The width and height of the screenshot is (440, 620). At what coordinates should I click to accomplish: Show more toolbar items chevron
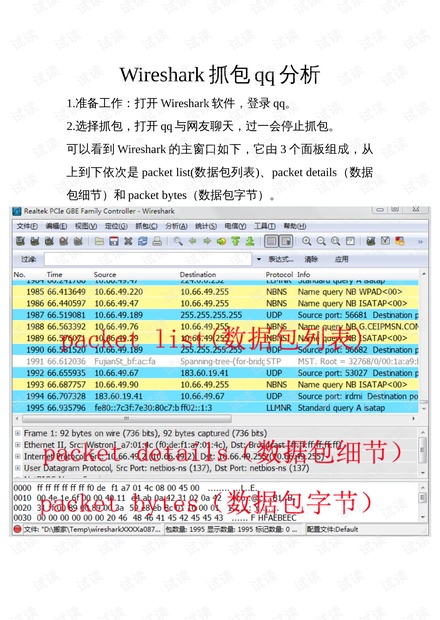pyautogui.click(x=420, y=241)
